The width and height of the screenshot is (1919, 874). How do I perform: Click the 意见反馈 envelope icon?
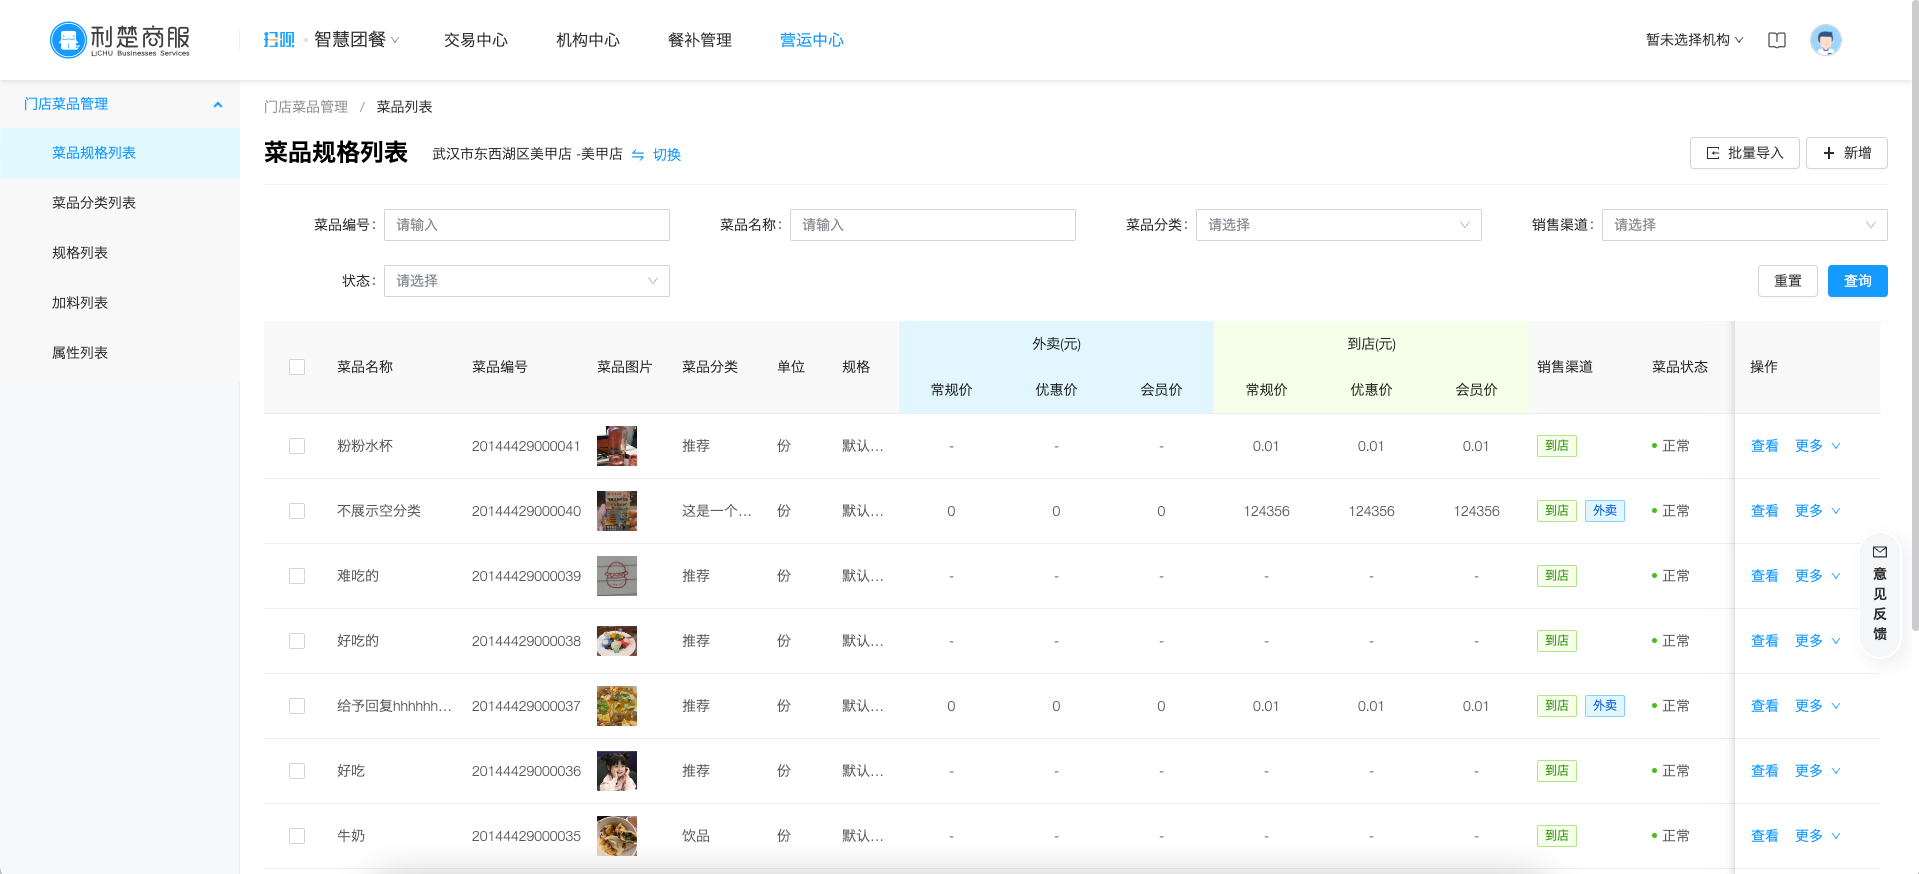(x=1880, y=552)
